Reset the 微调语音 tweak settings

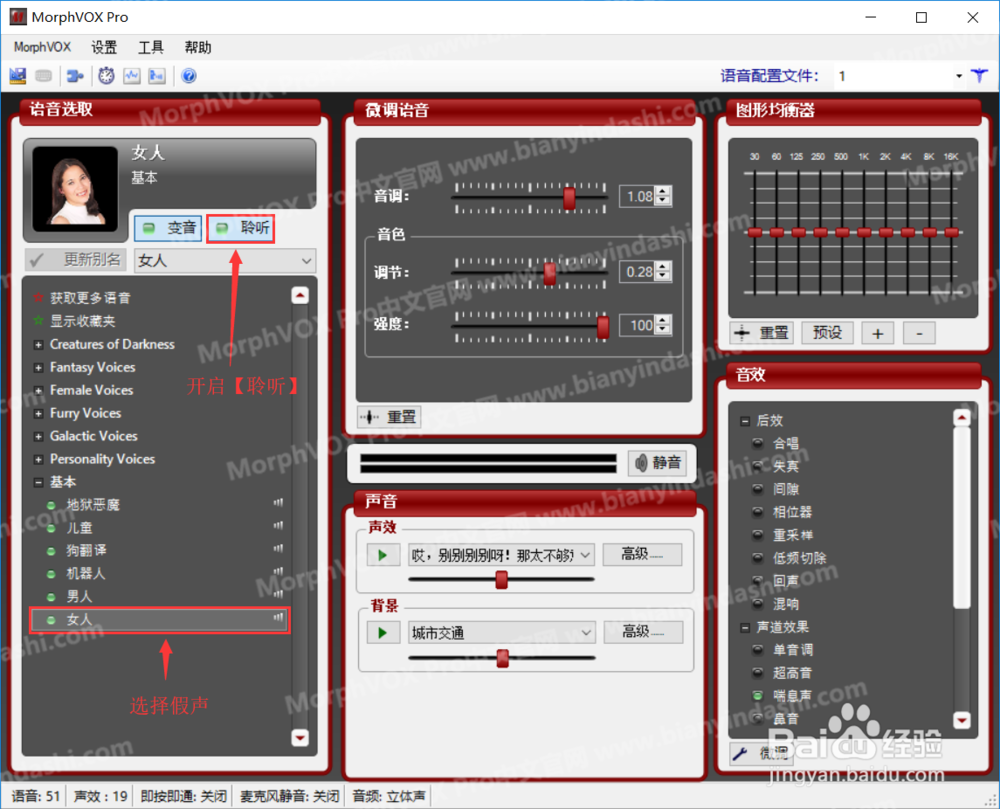tap(389, 418)
